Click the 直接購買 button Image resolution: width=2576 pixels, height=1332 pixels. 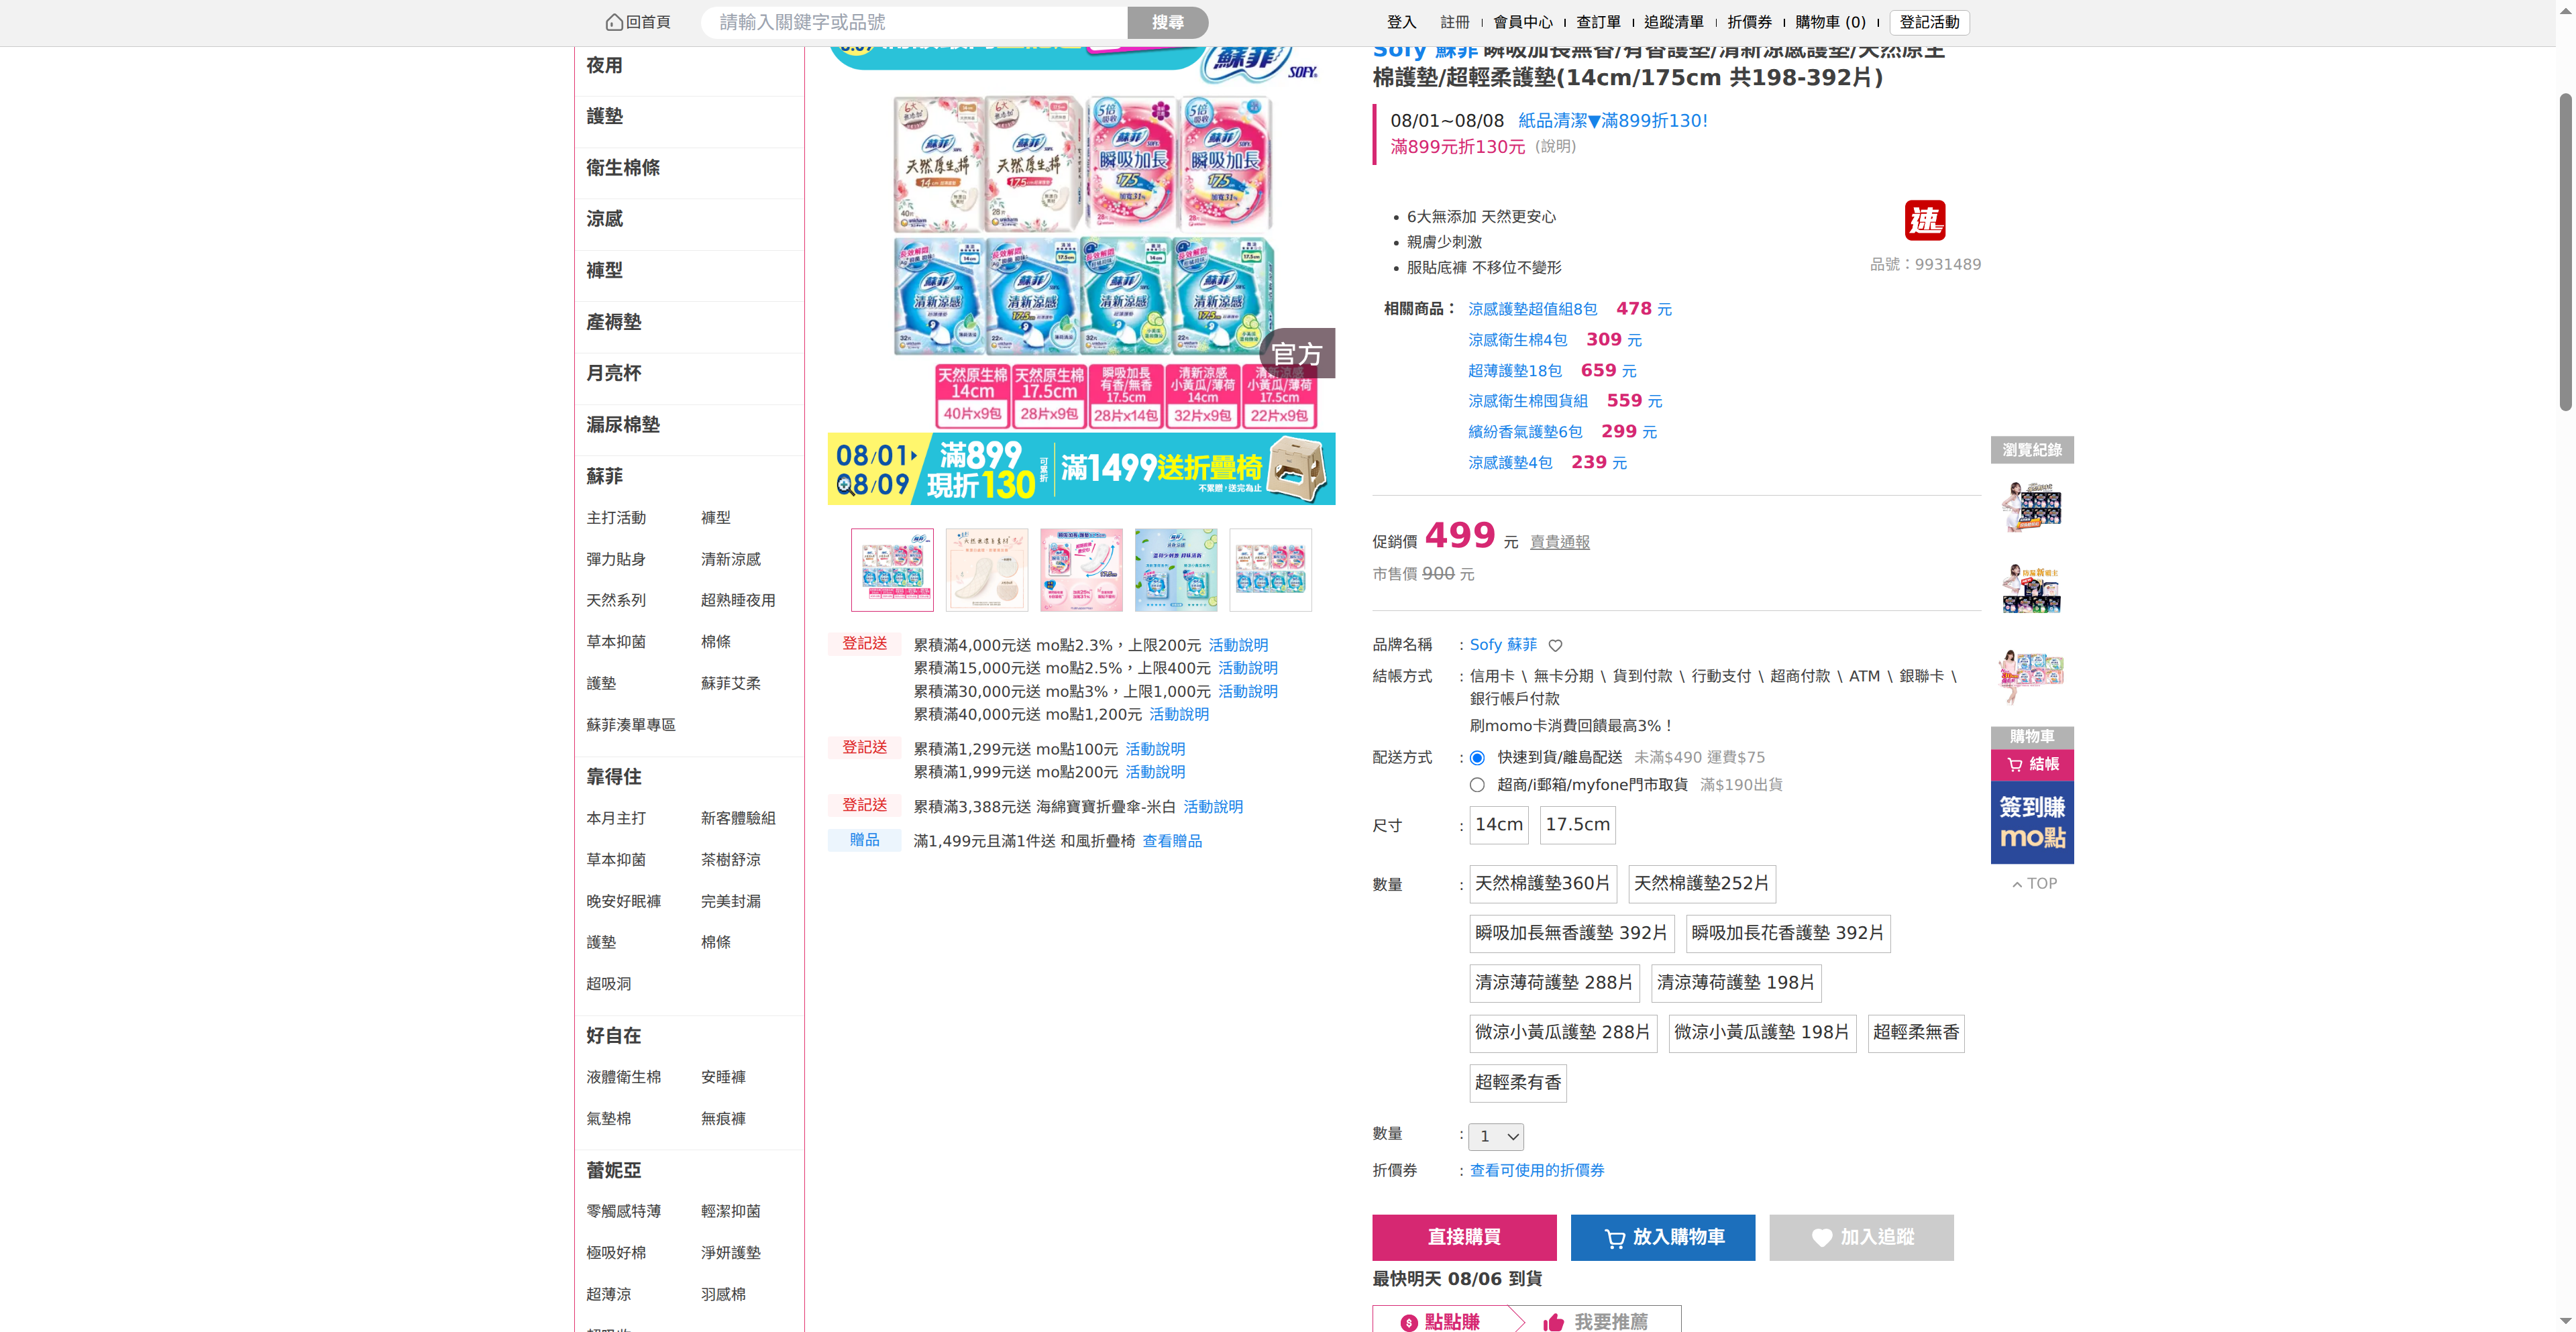[1464, 1238]
